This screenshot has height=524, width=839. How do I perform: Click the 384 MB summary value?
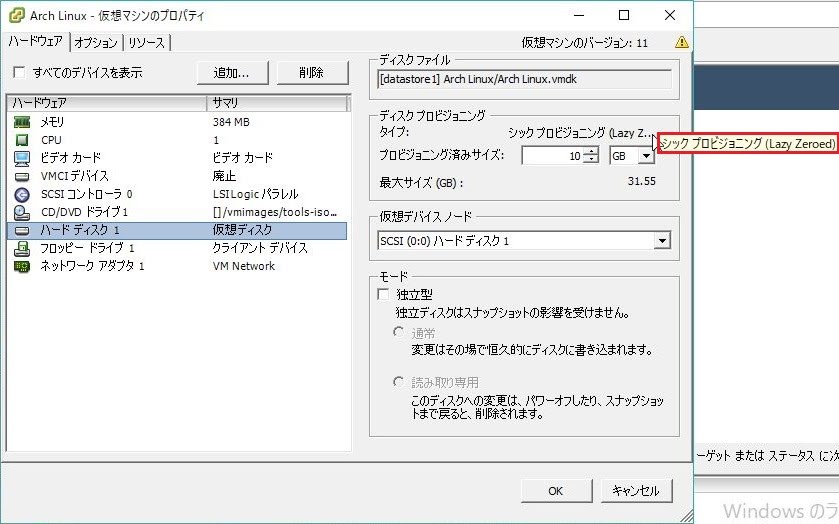pos(231,122)
